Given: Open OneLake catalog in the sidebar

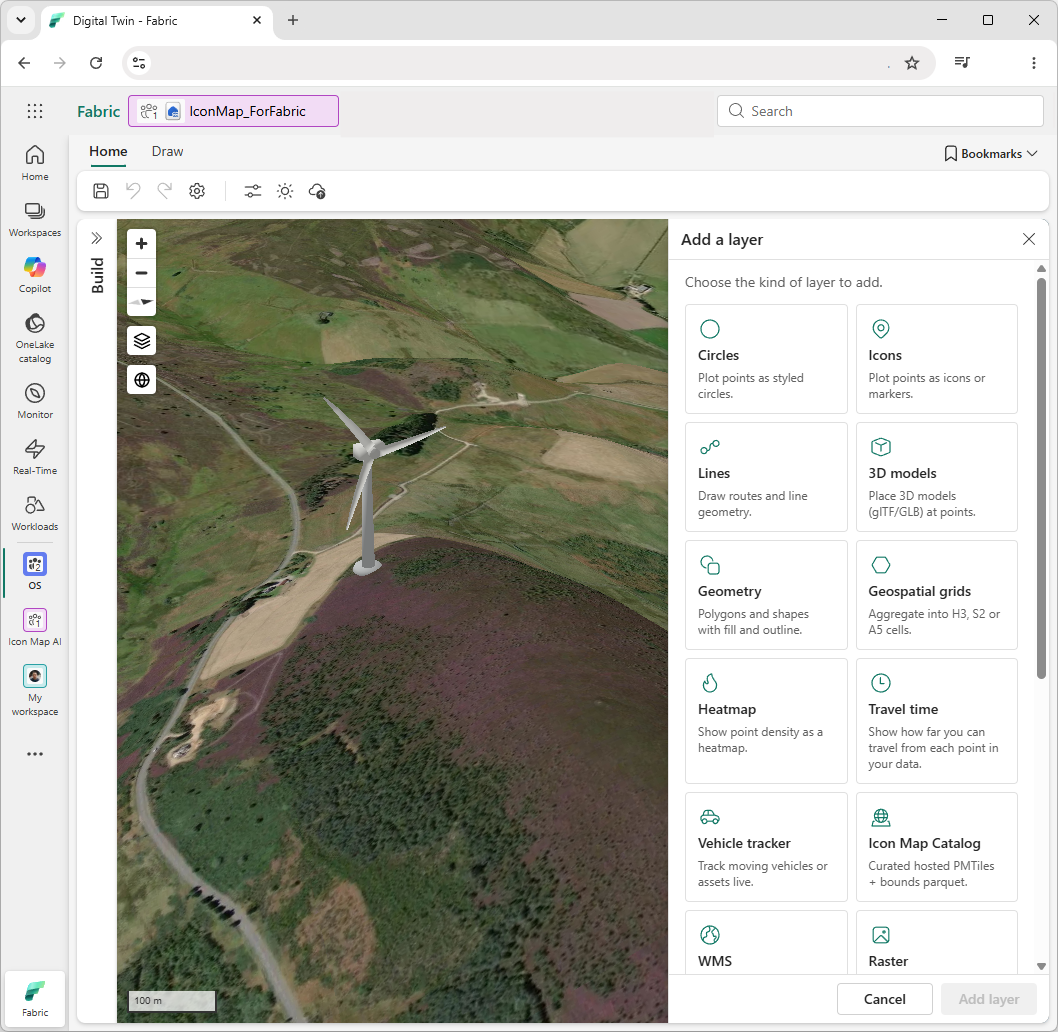Looking at the screenshot, I should (x=35, y=338).
